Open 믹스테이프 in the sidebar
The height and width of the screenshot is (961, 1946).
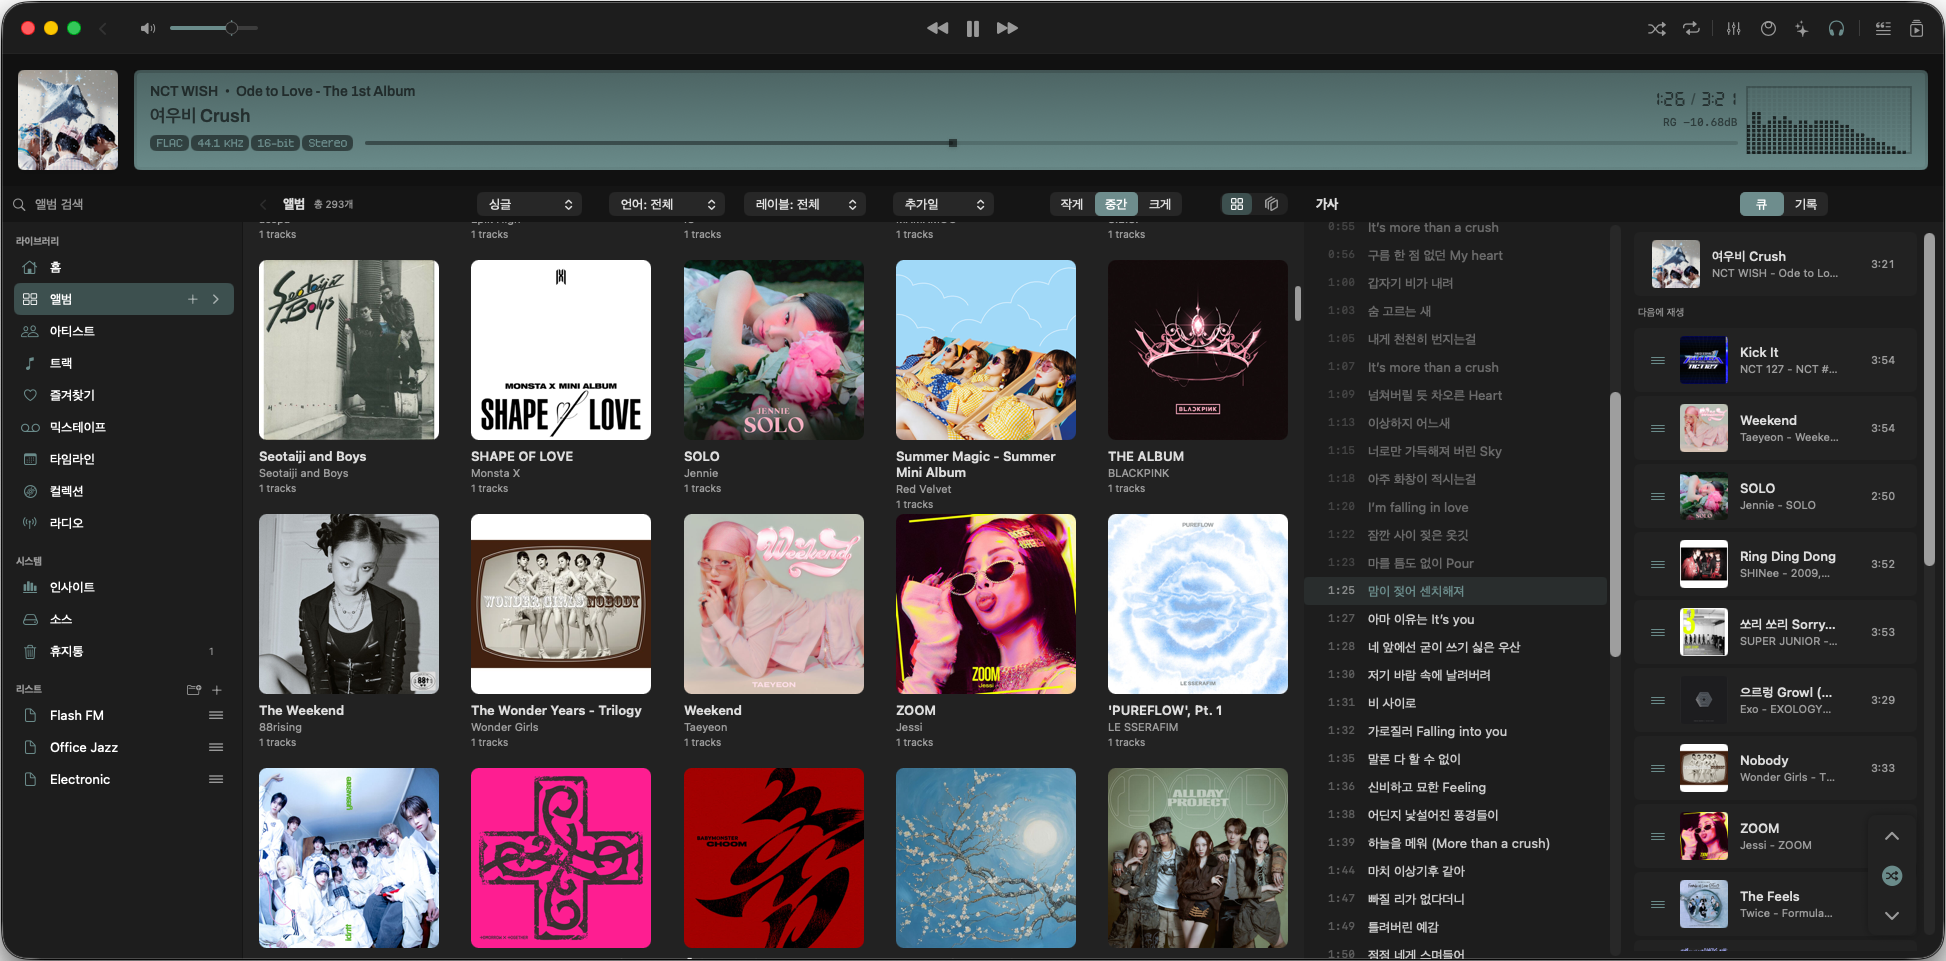[124, 427]
